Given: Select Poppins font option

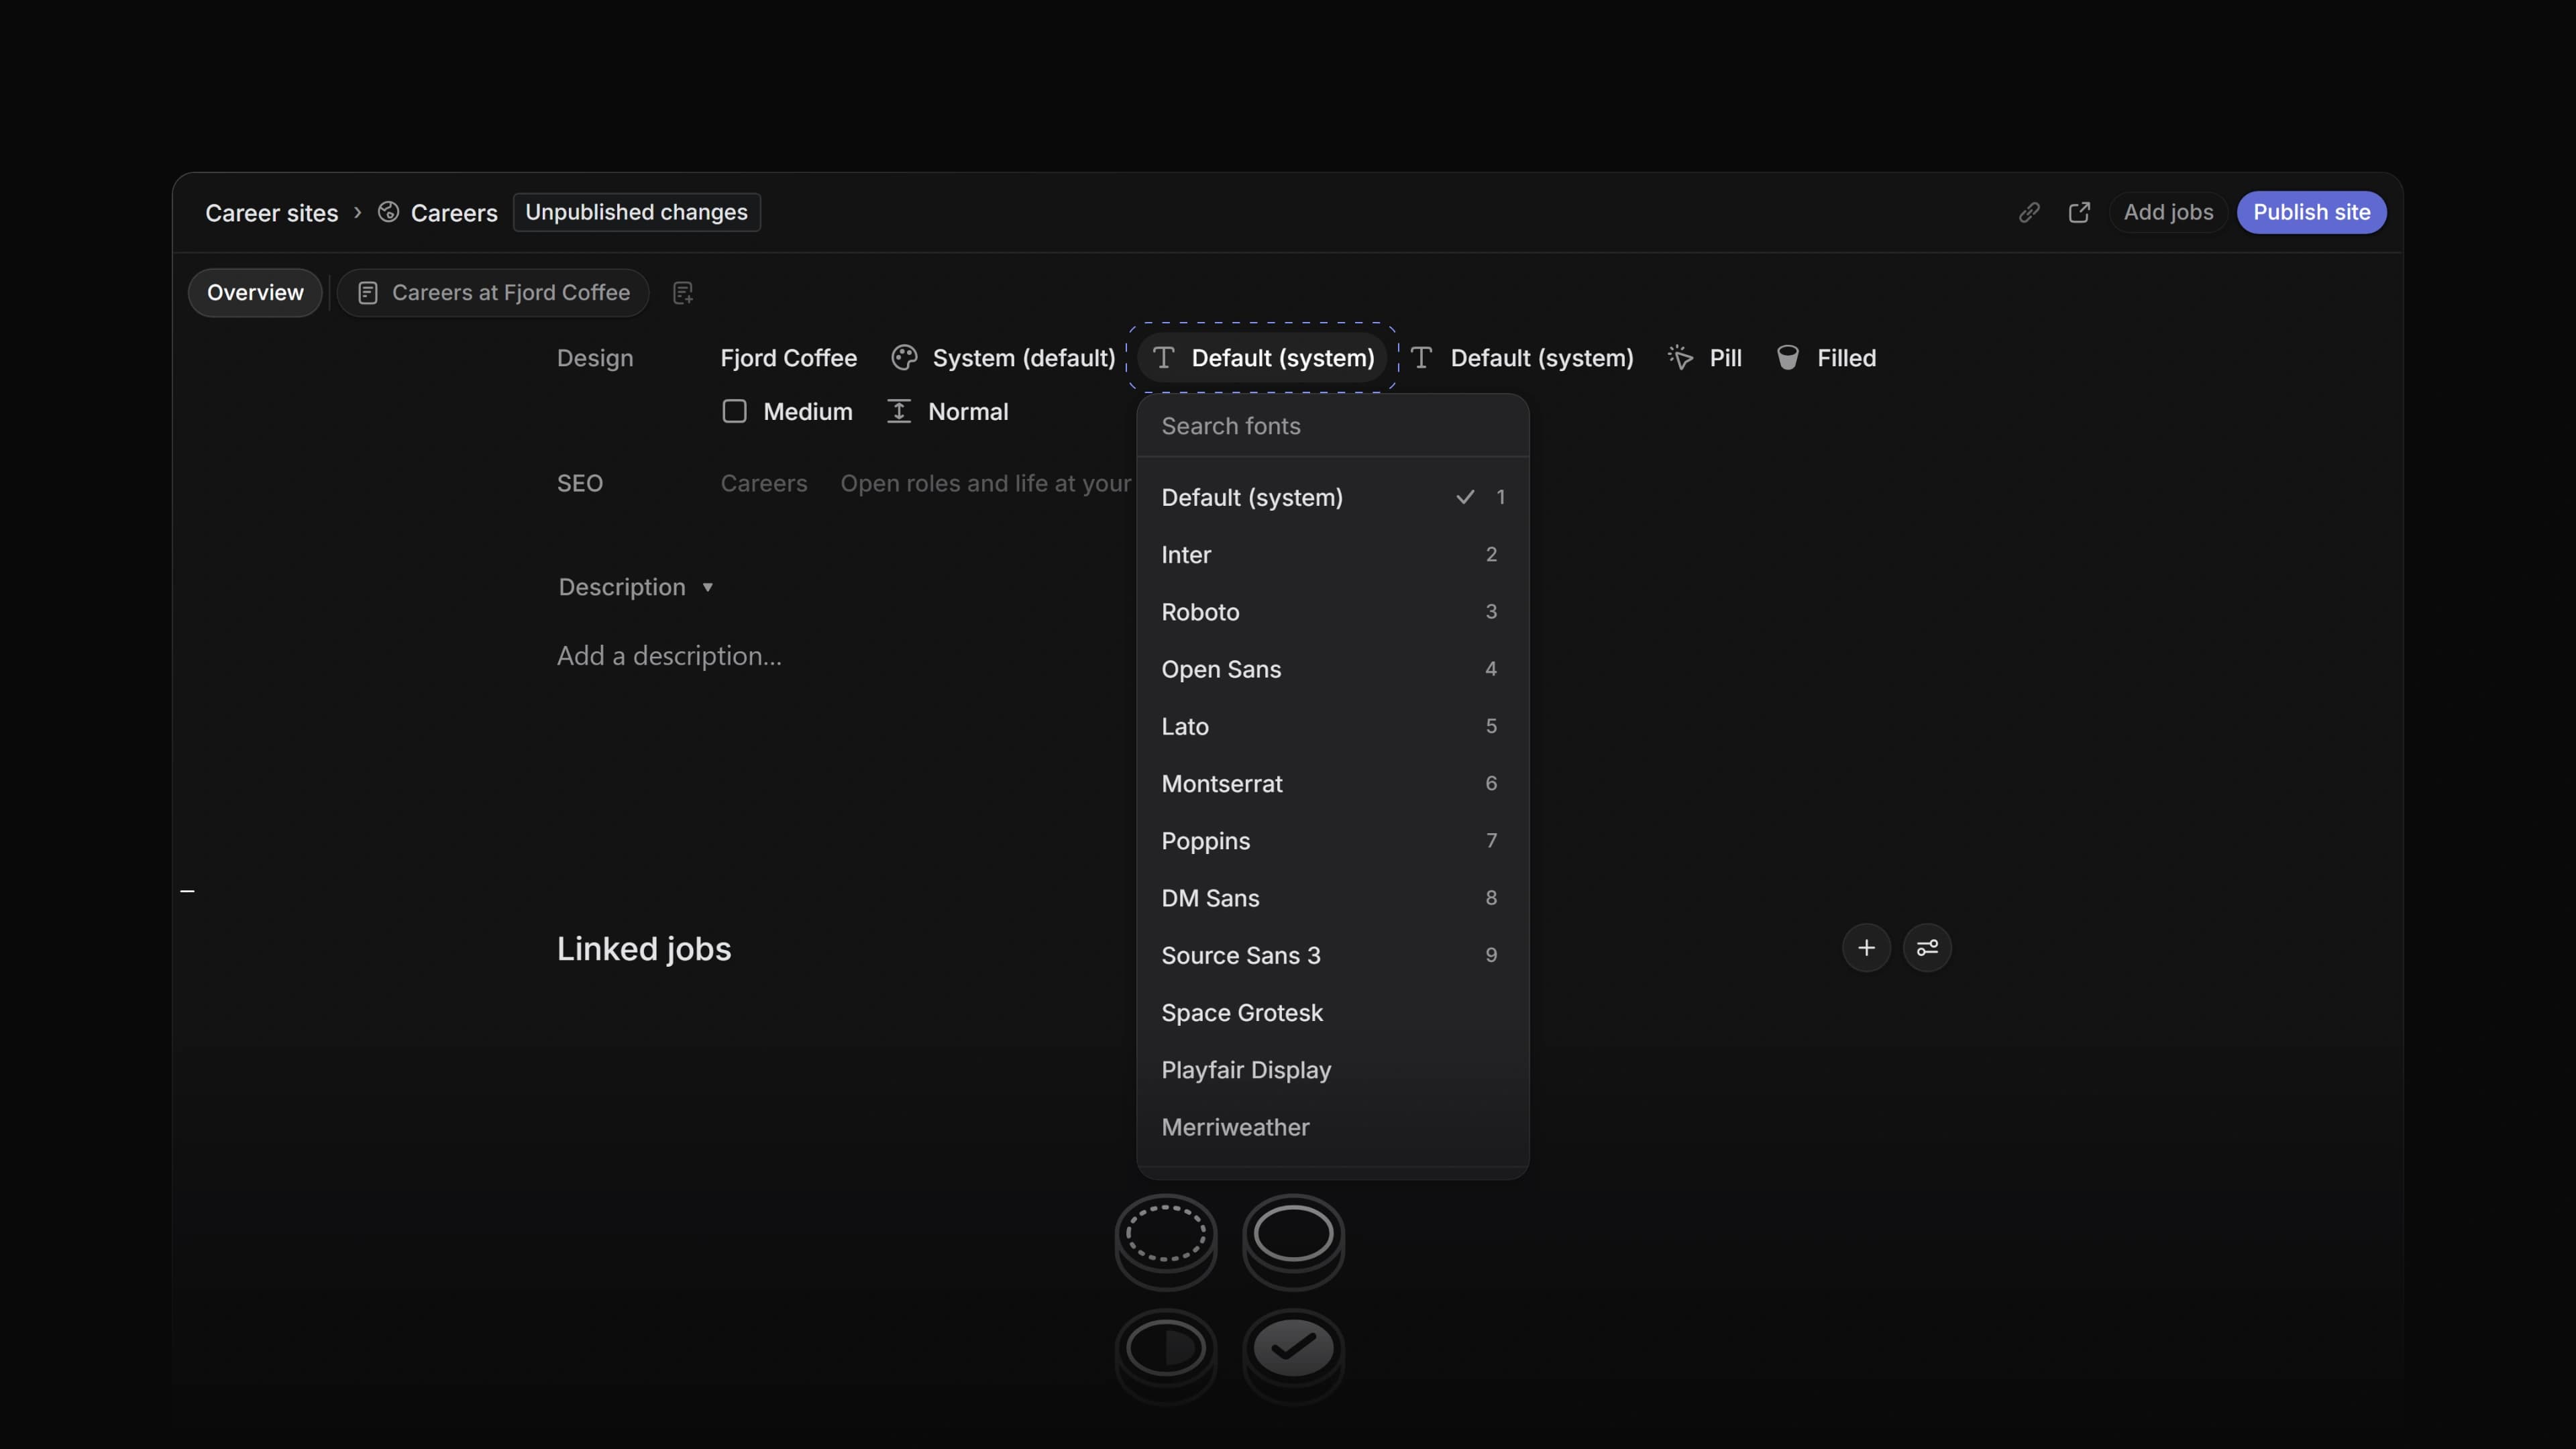Looking at the screenshot, I should (1333, 841).
